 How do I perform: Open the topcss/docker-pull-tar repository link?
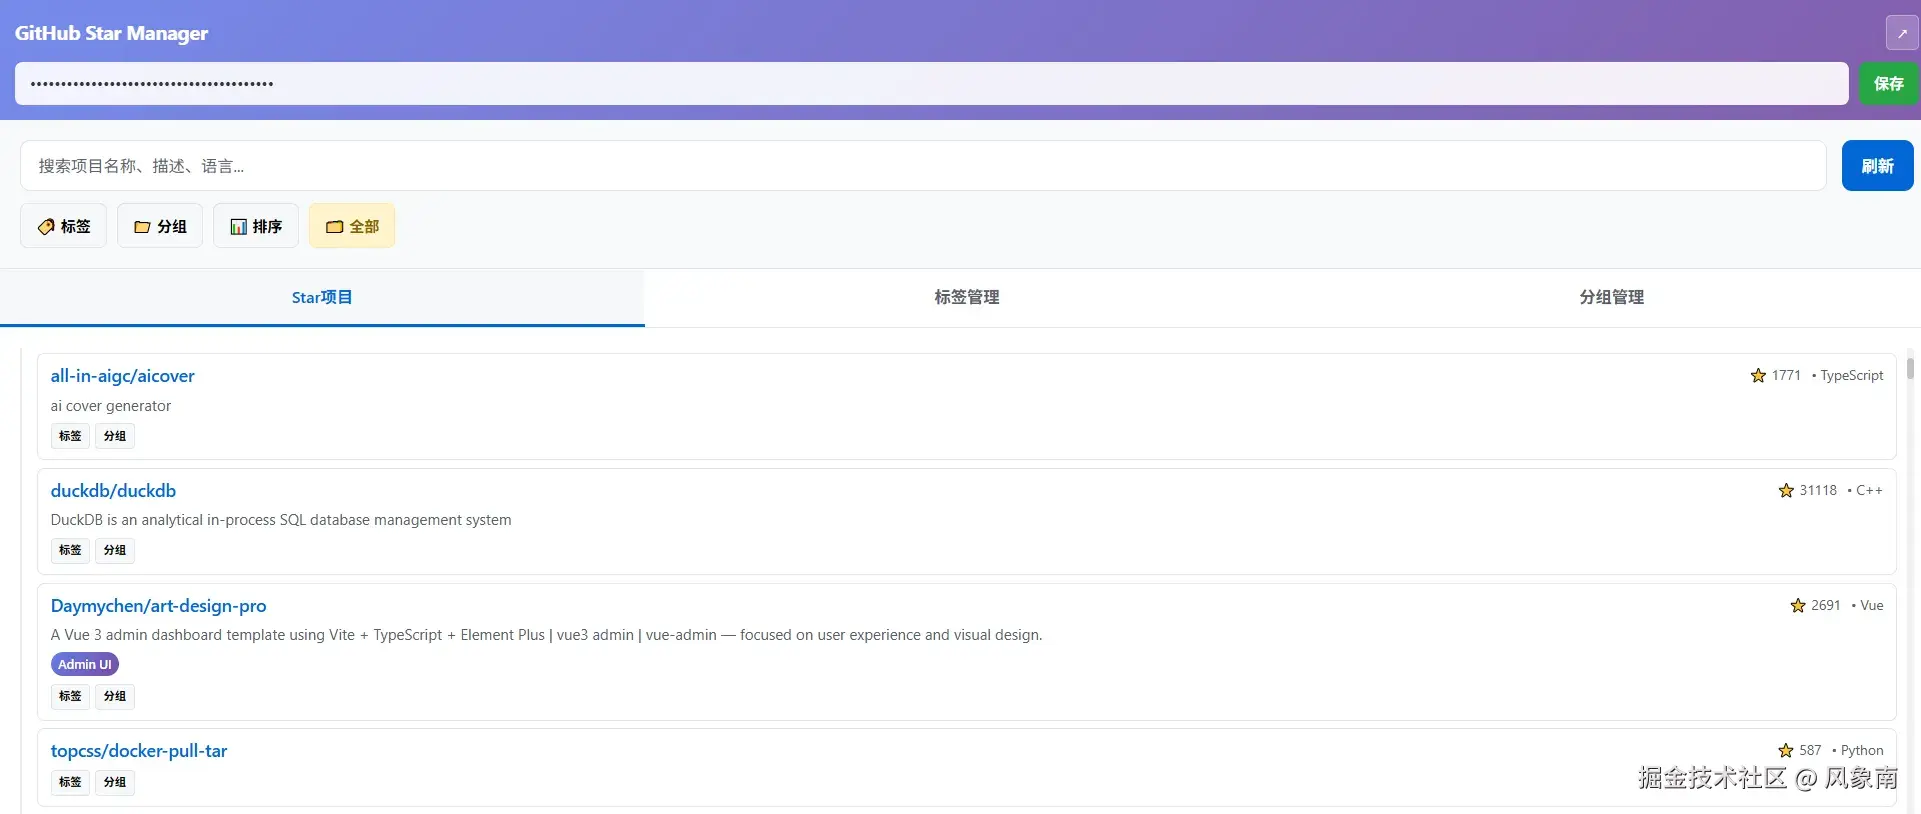click(x=139, y=751)
